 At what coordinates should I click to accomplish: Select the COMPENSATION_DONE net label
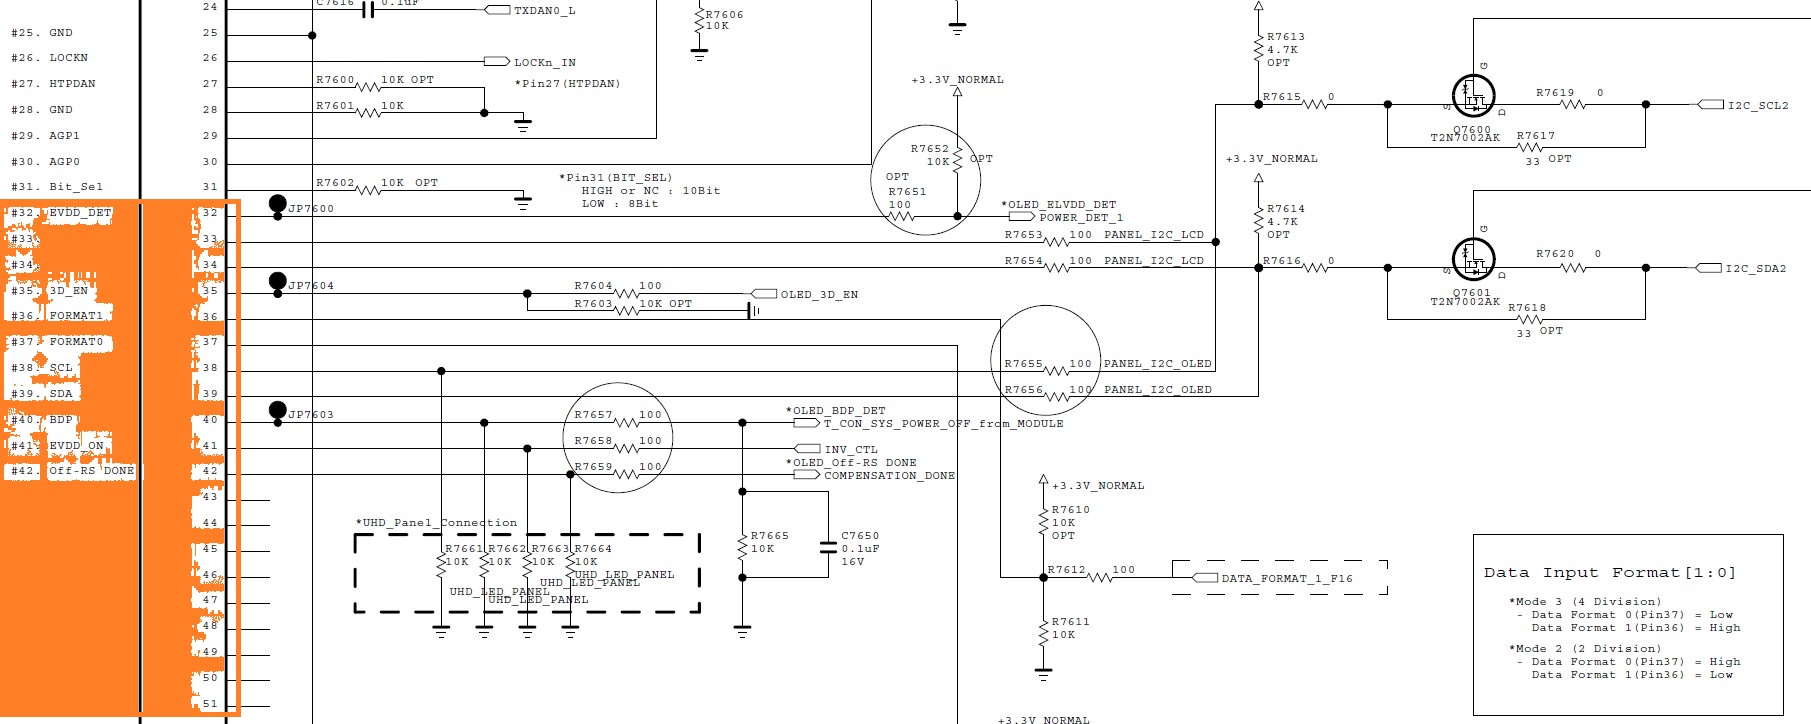pyautogui.click(x=888, y=476)
